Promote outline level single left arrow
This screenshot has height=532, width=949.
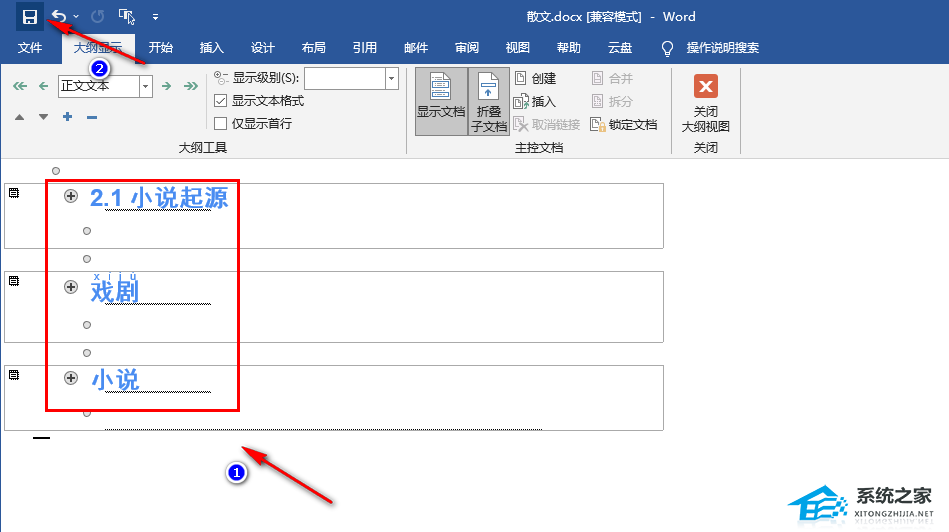(x=43, y=86)
